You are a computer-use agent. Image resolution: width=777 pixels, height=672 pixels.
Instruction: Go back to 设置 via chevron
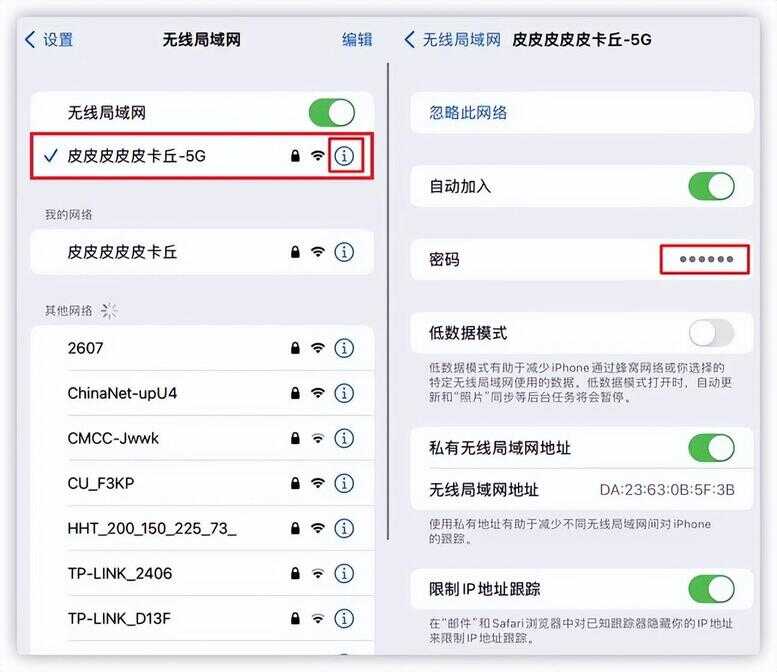tap(49, 40)
